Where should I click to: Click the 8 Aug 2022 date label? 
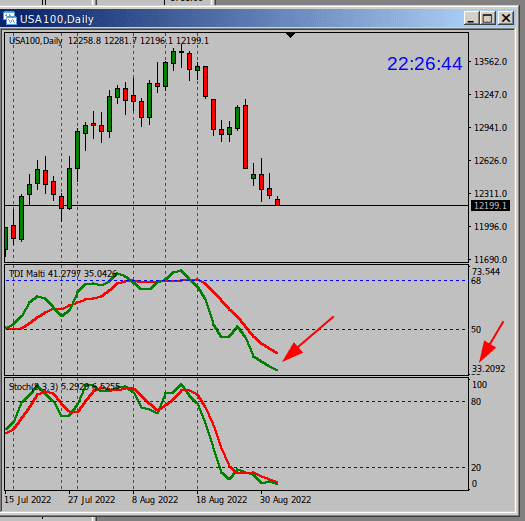tap(155, 500)
